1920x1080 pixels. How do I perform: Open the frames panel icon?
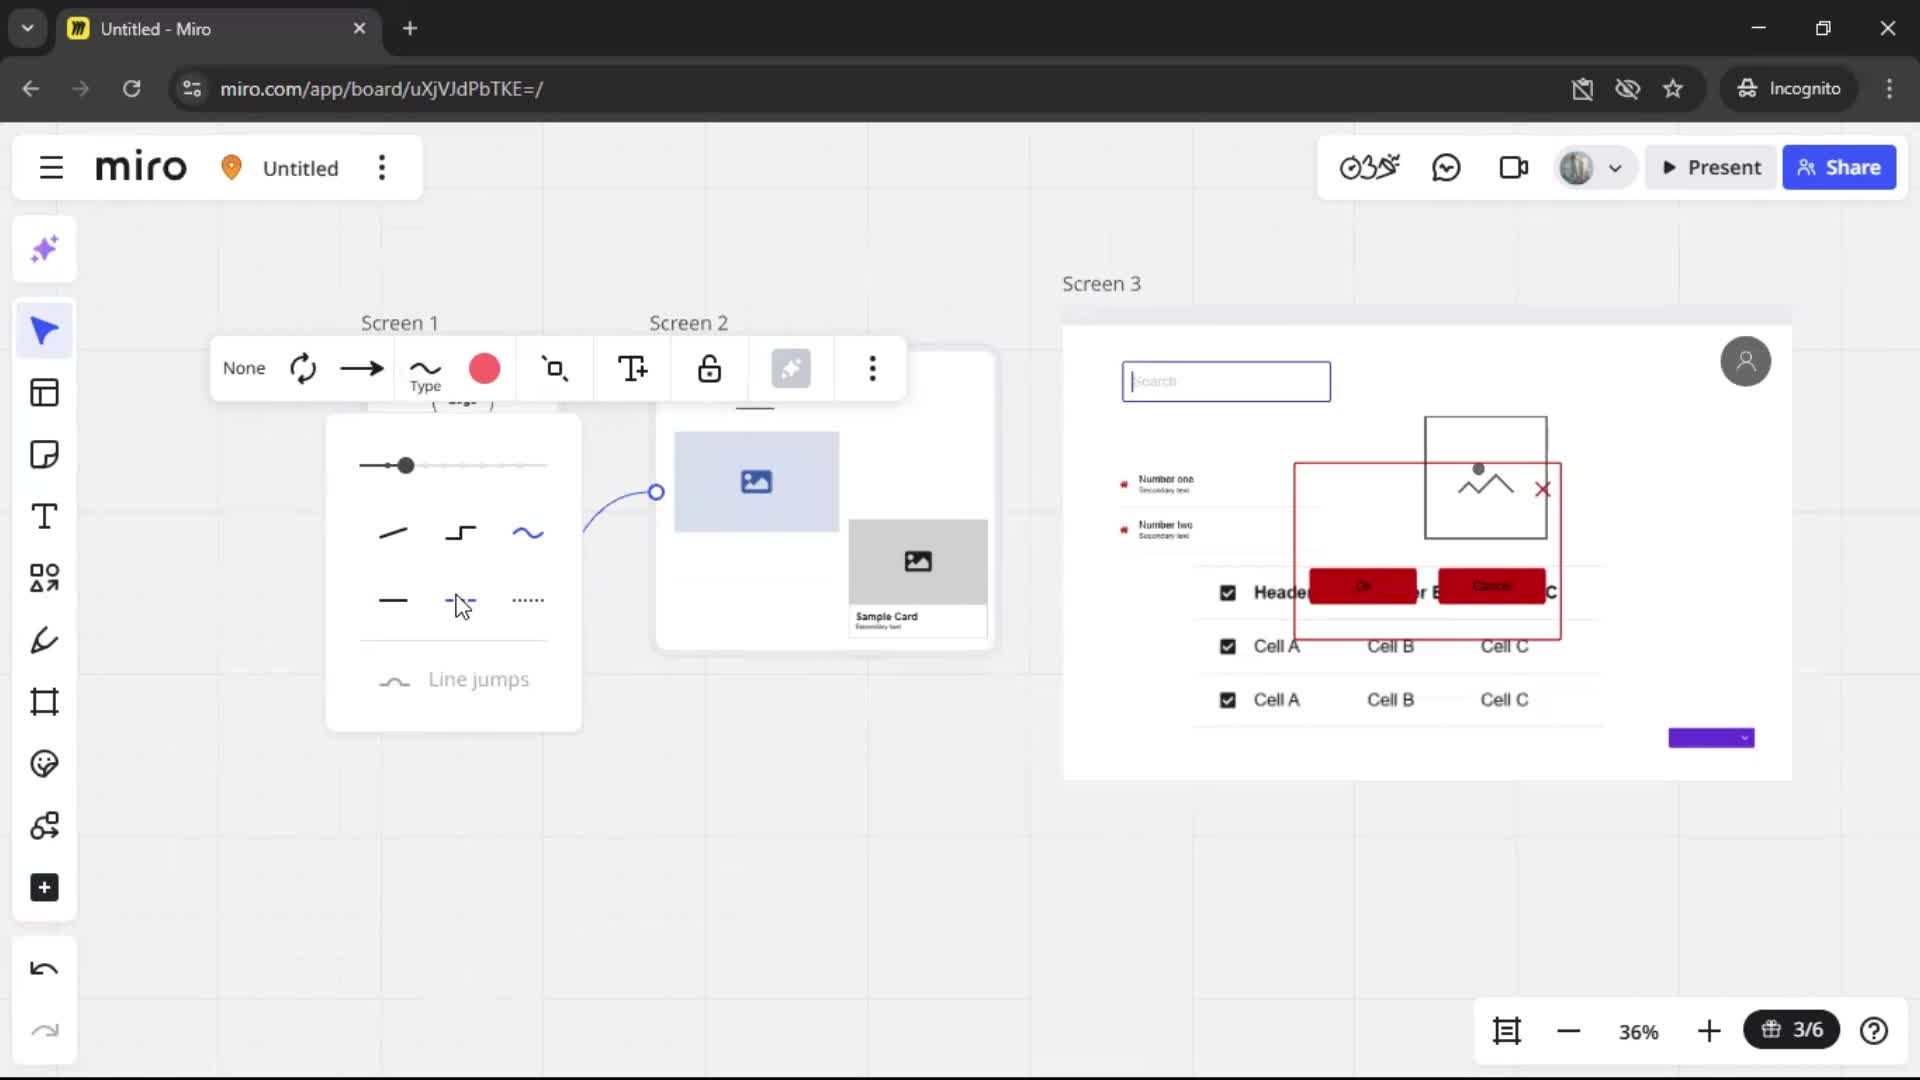[1506, 1030]
